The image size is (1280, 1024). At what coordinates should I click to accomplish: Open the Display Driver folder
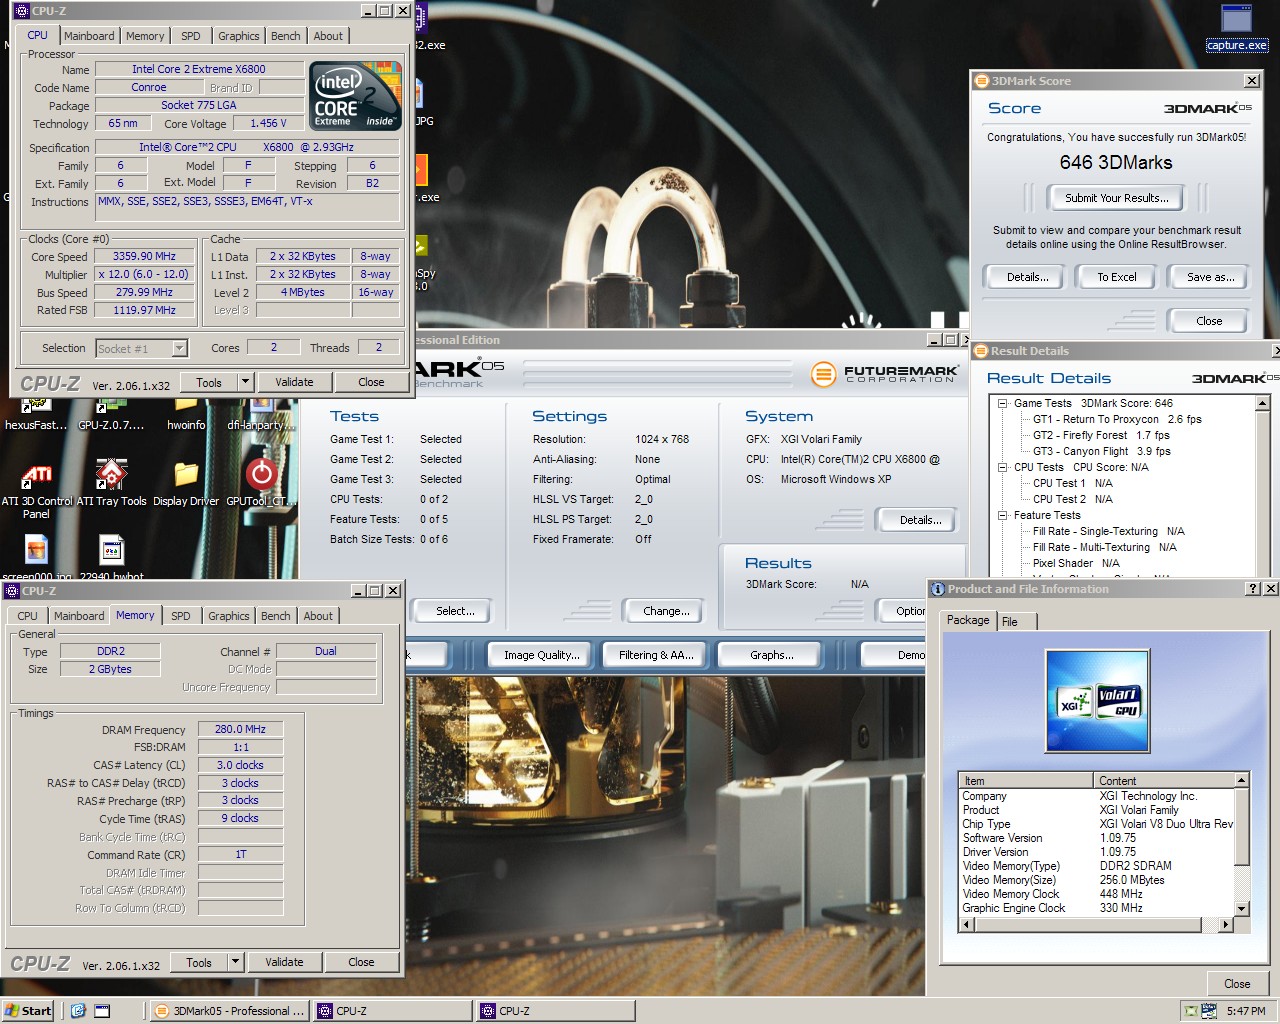click(x=186, y=484)
